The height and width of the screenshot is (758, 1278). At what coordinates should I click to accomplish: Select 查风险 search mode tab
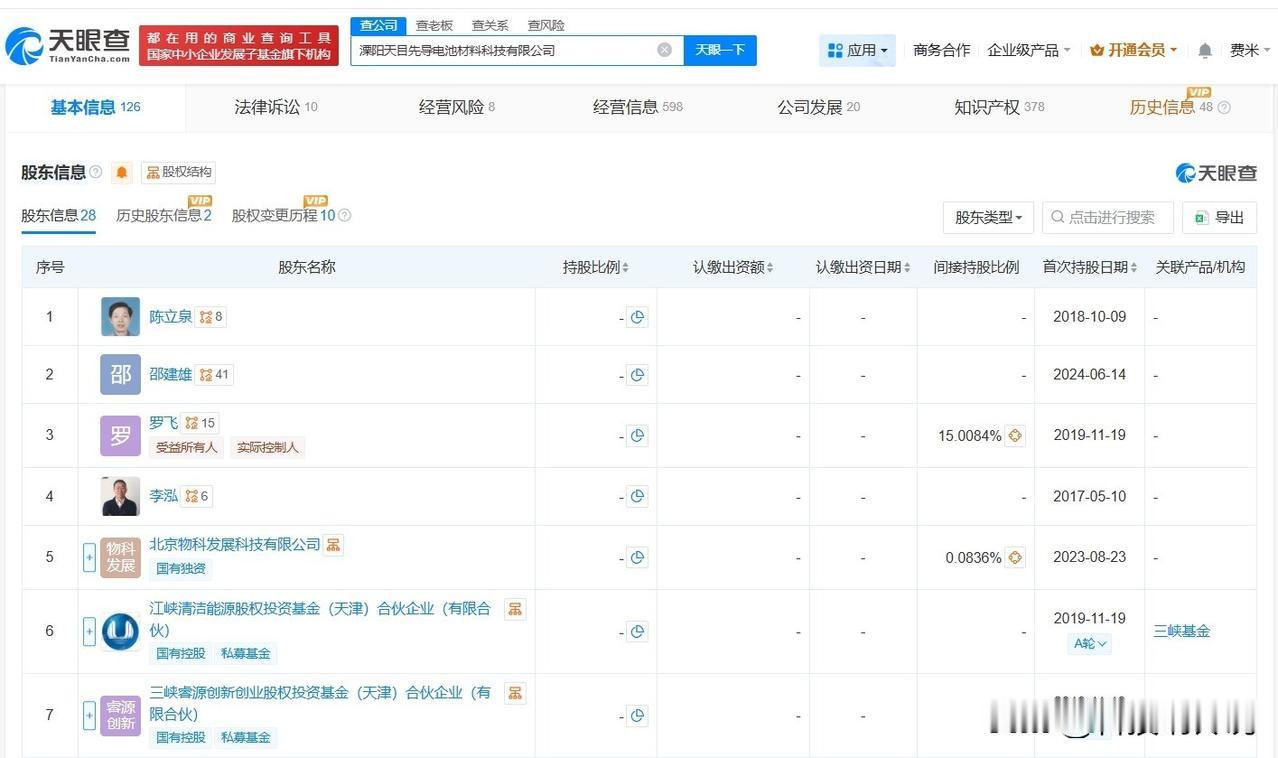(546, 25)
